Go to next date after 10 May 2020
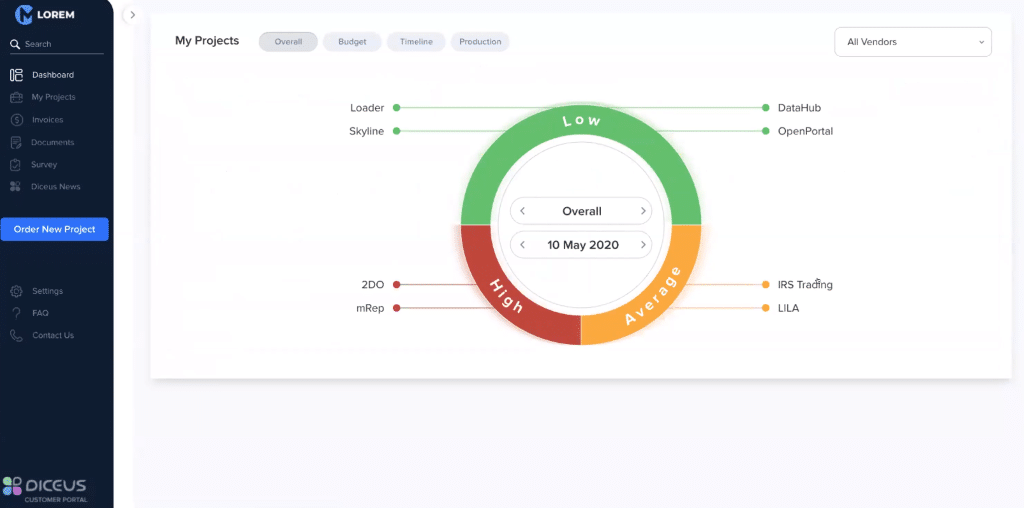 pyautogui.click(x=642, y=245)
